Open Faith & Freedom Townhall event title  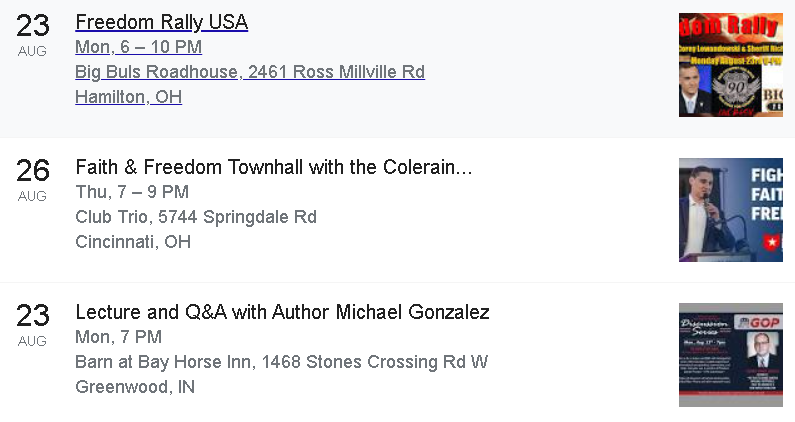coord(274,167)
